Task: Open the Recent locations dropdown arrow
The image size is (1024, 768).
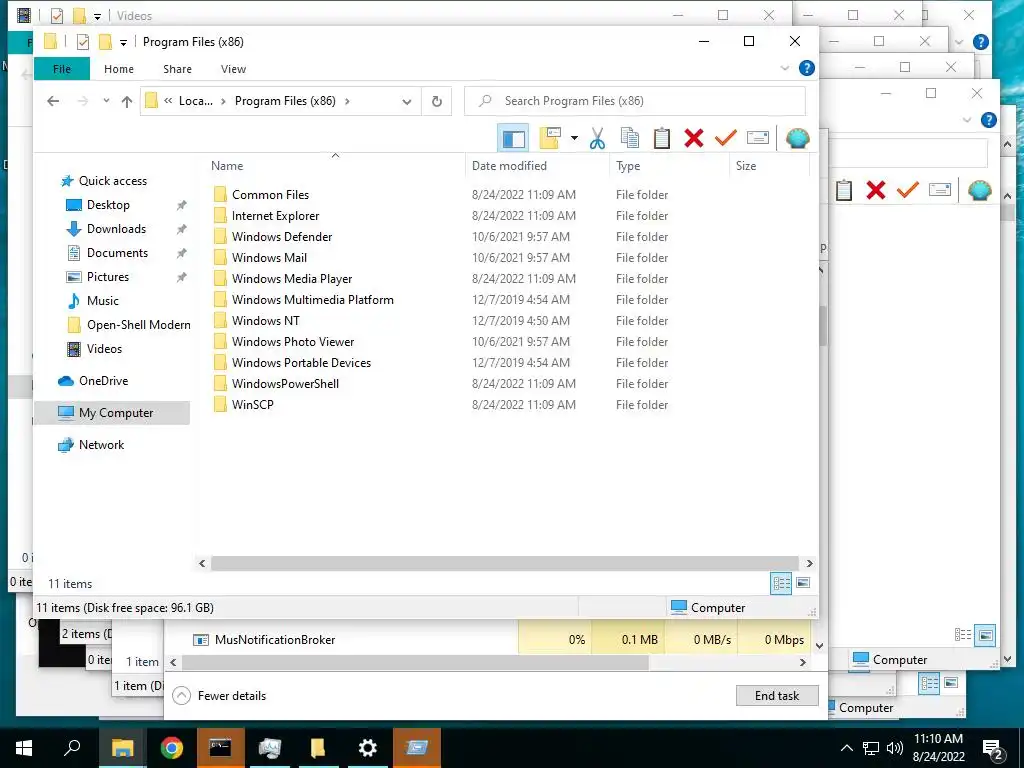Action: (x=106, y=101)
